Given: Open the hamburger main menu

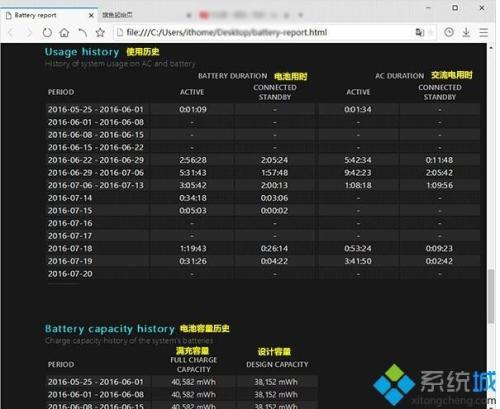Looking at the screenshot, I should point(484,32).
